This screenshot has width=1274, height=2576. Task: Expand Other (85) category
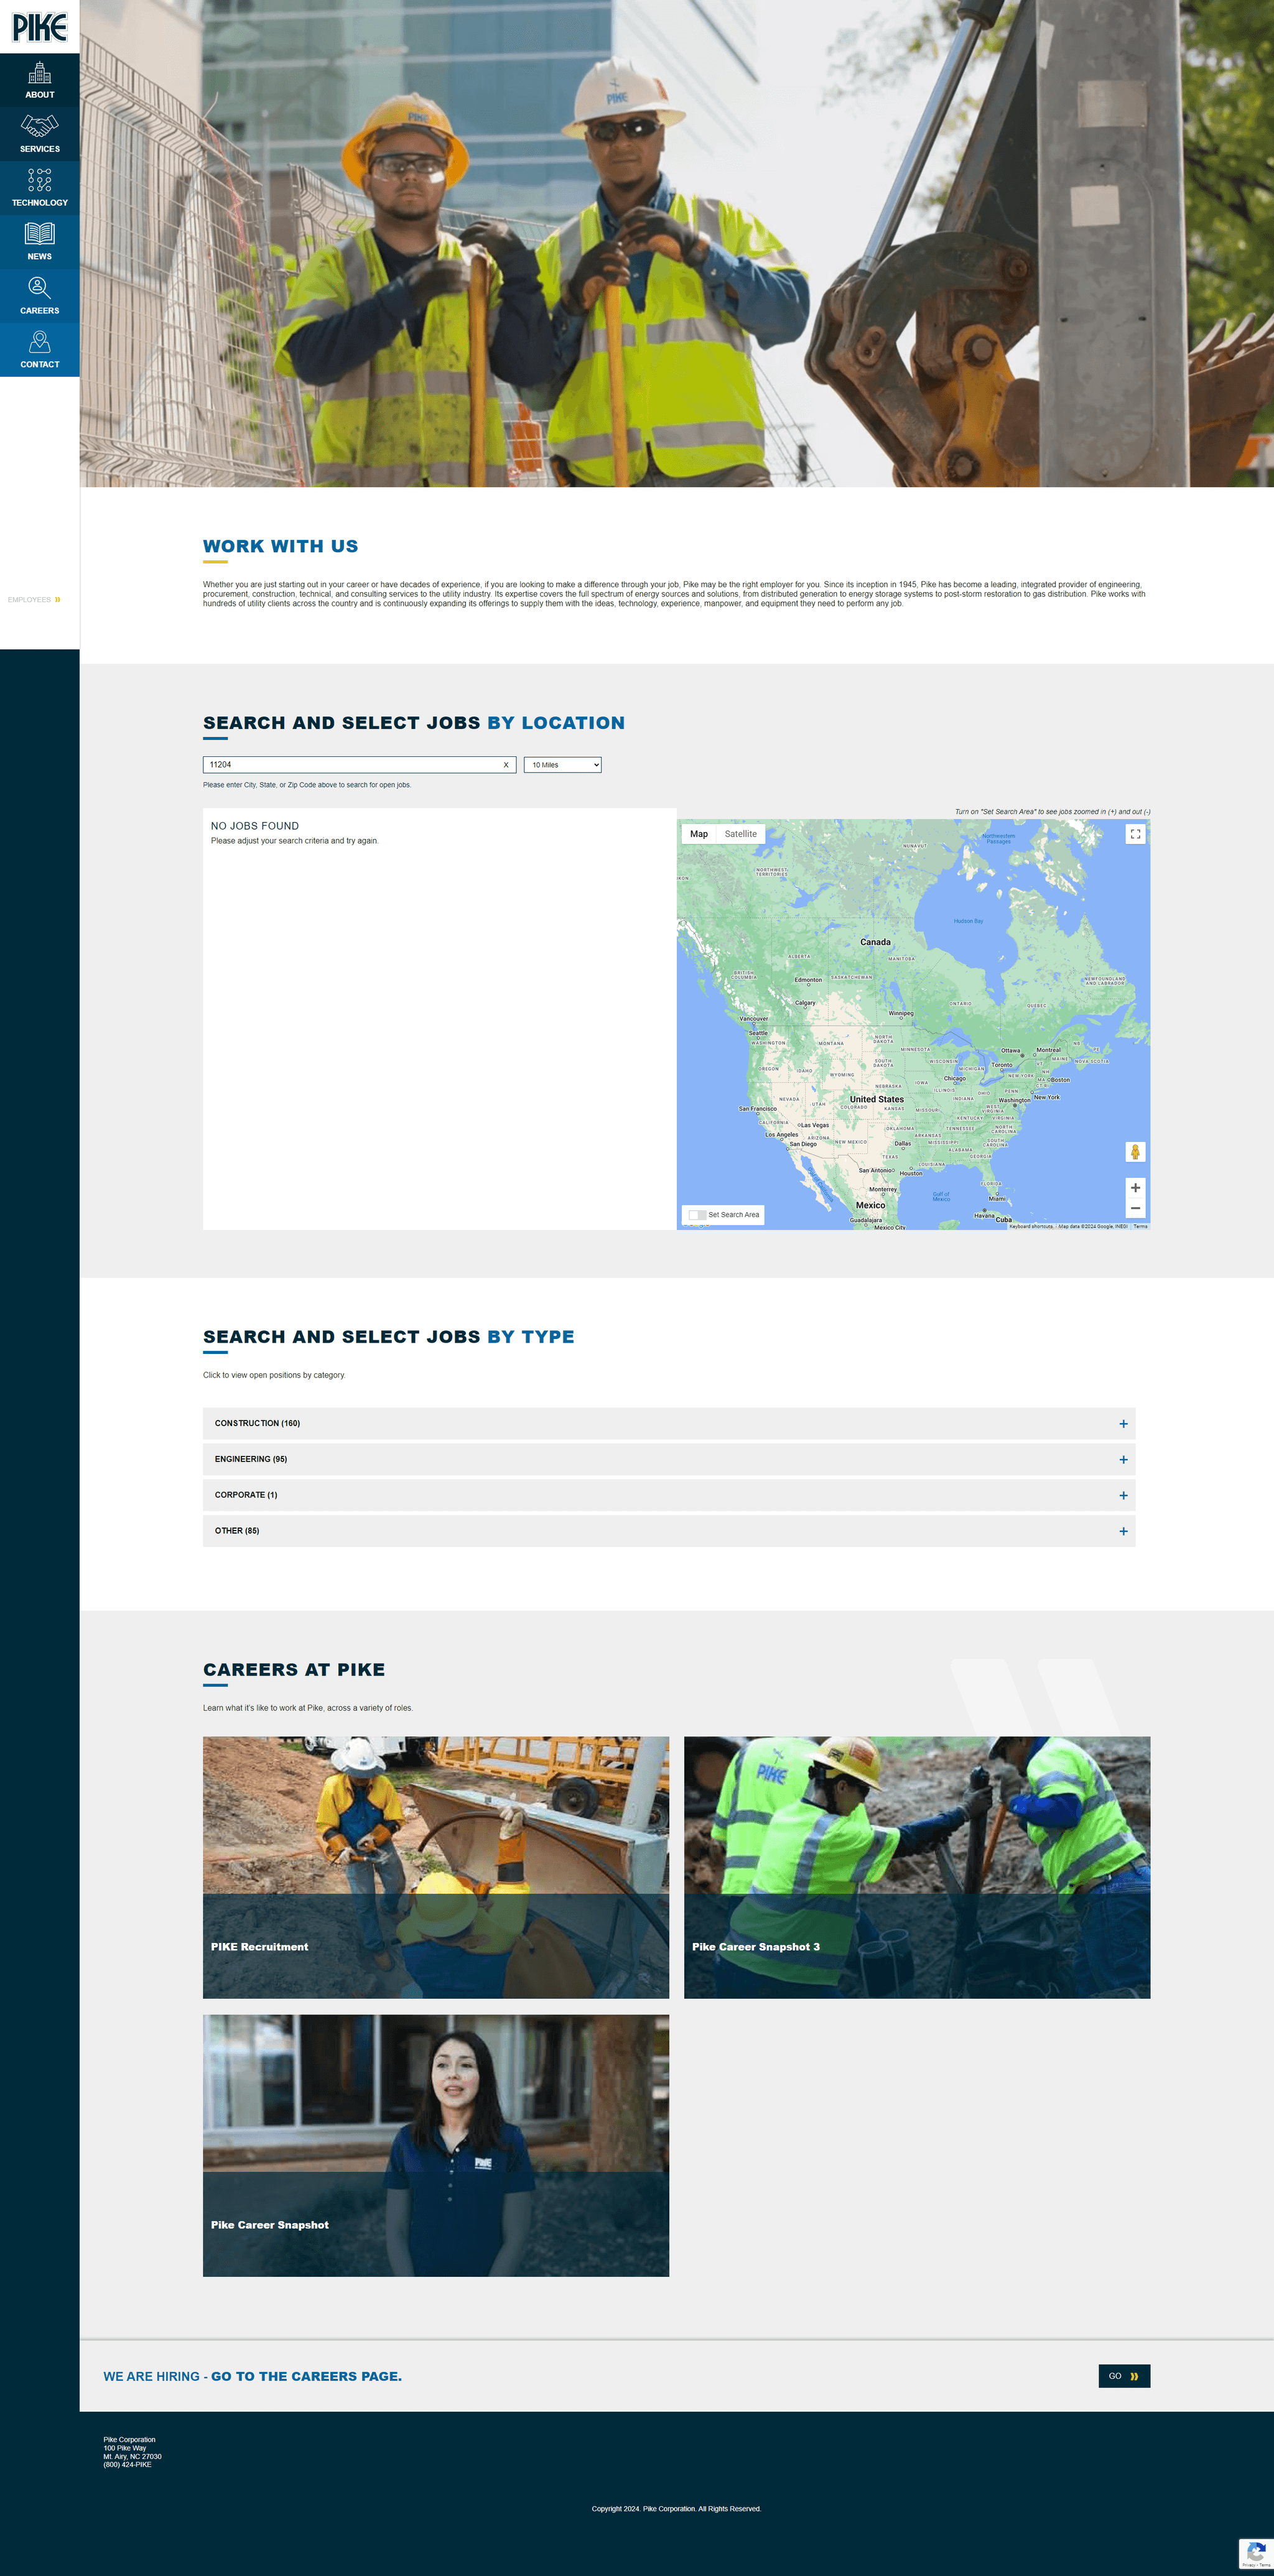pos(669,1531)
